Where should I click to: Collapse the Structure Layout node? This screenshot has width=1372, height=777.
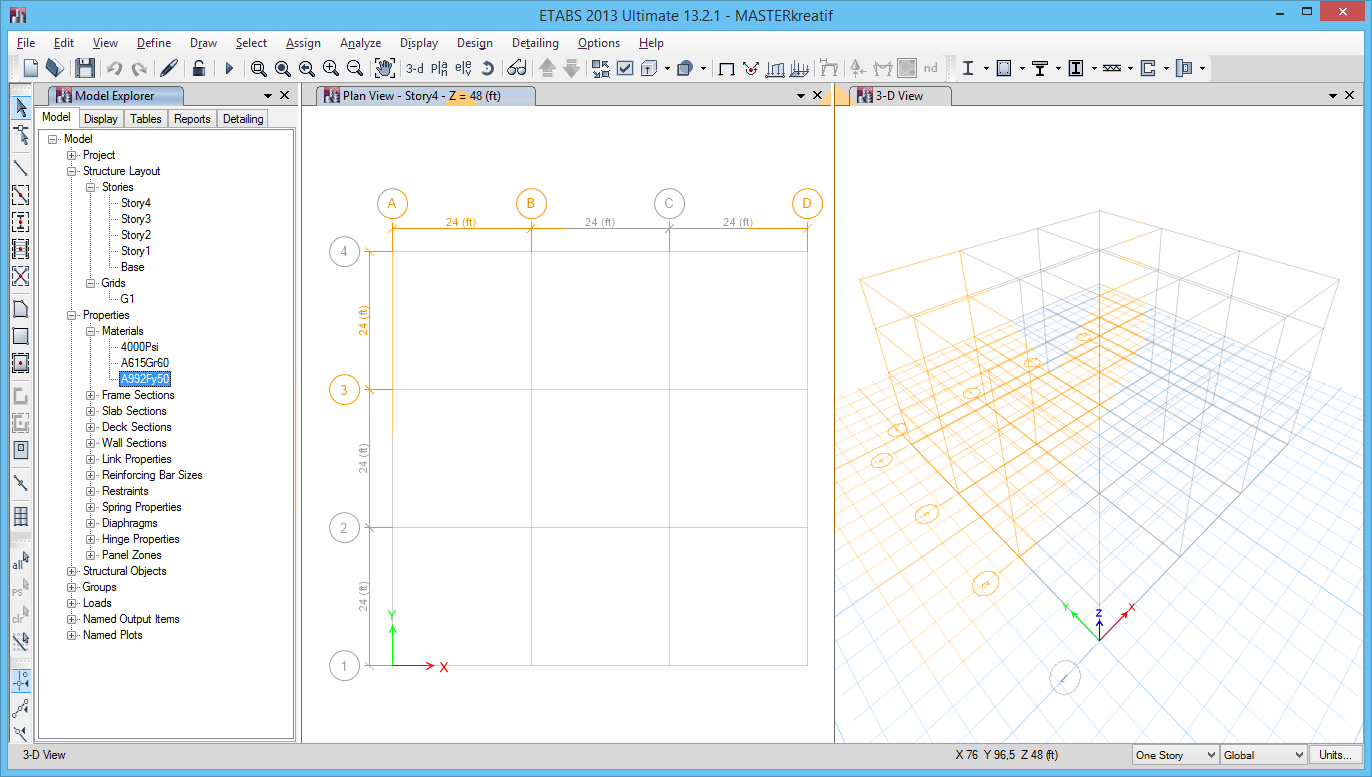click(x=72, y=171)
